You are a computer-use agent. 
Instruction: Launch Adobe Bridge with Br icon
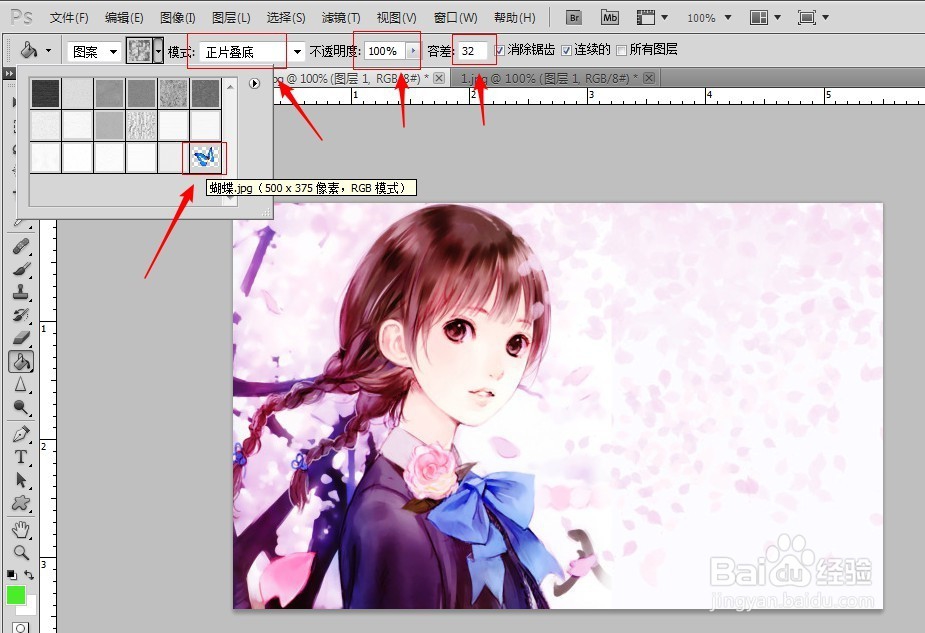click(x=573, y=18)
